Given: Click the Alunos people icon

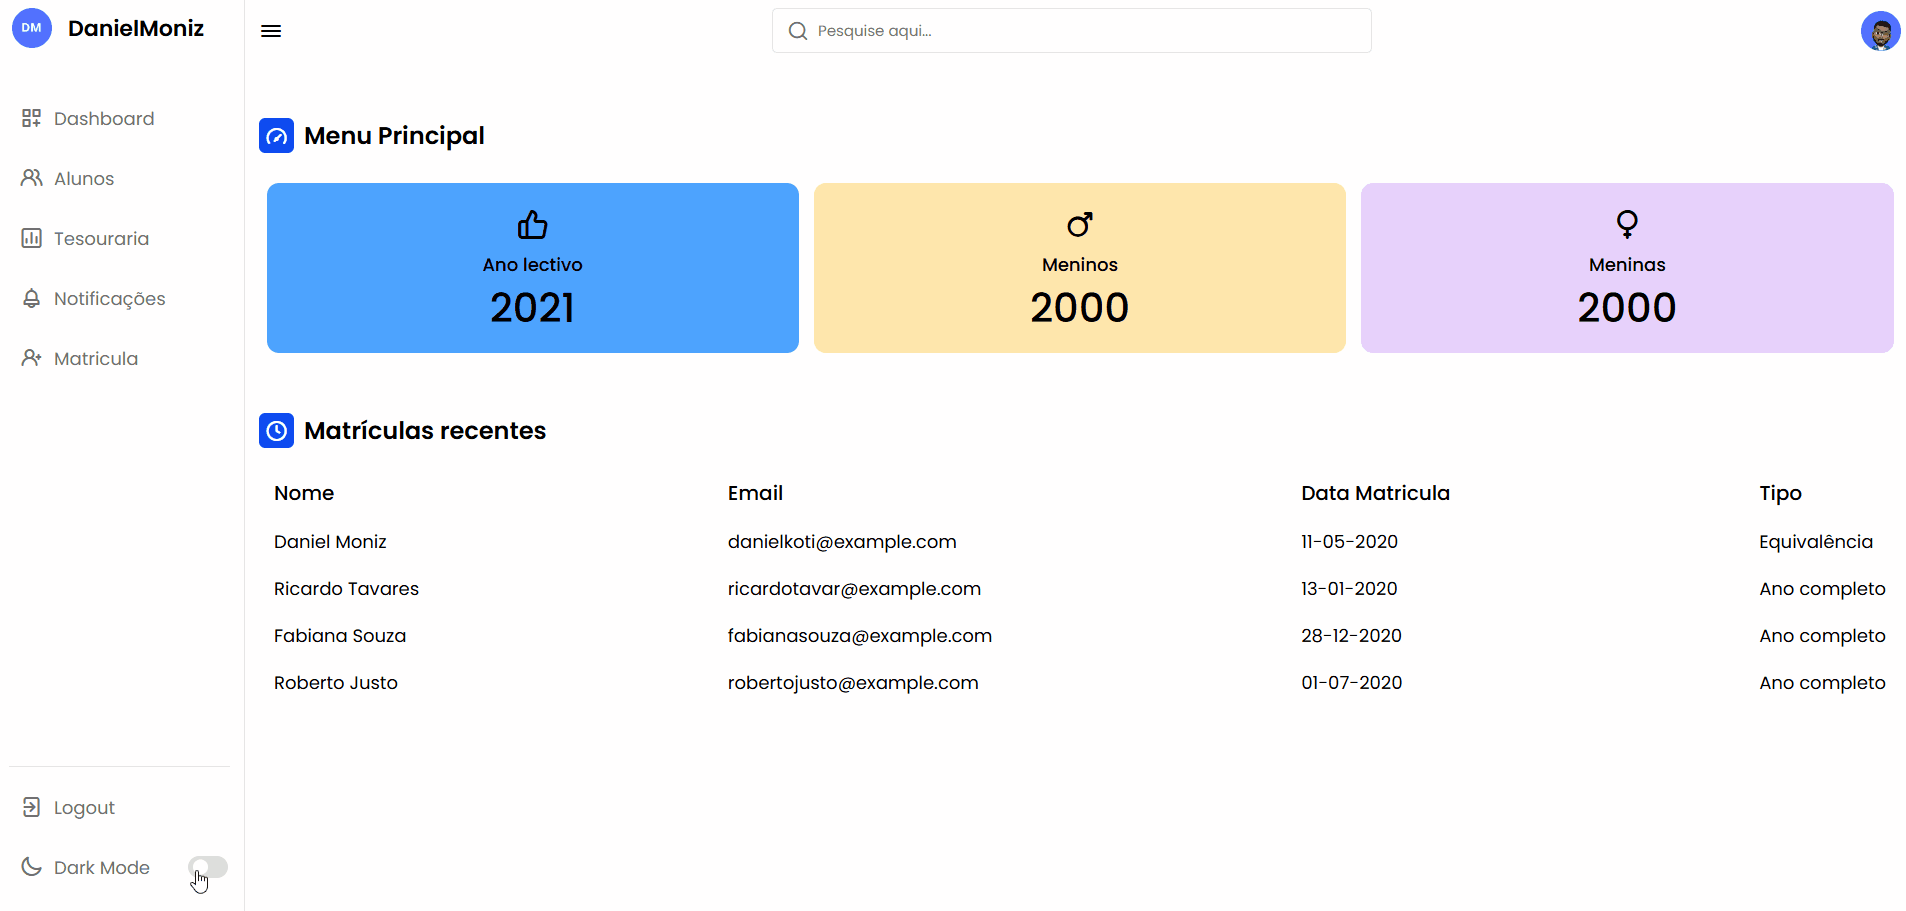Looking at the screenshot, I should point(32,178).
